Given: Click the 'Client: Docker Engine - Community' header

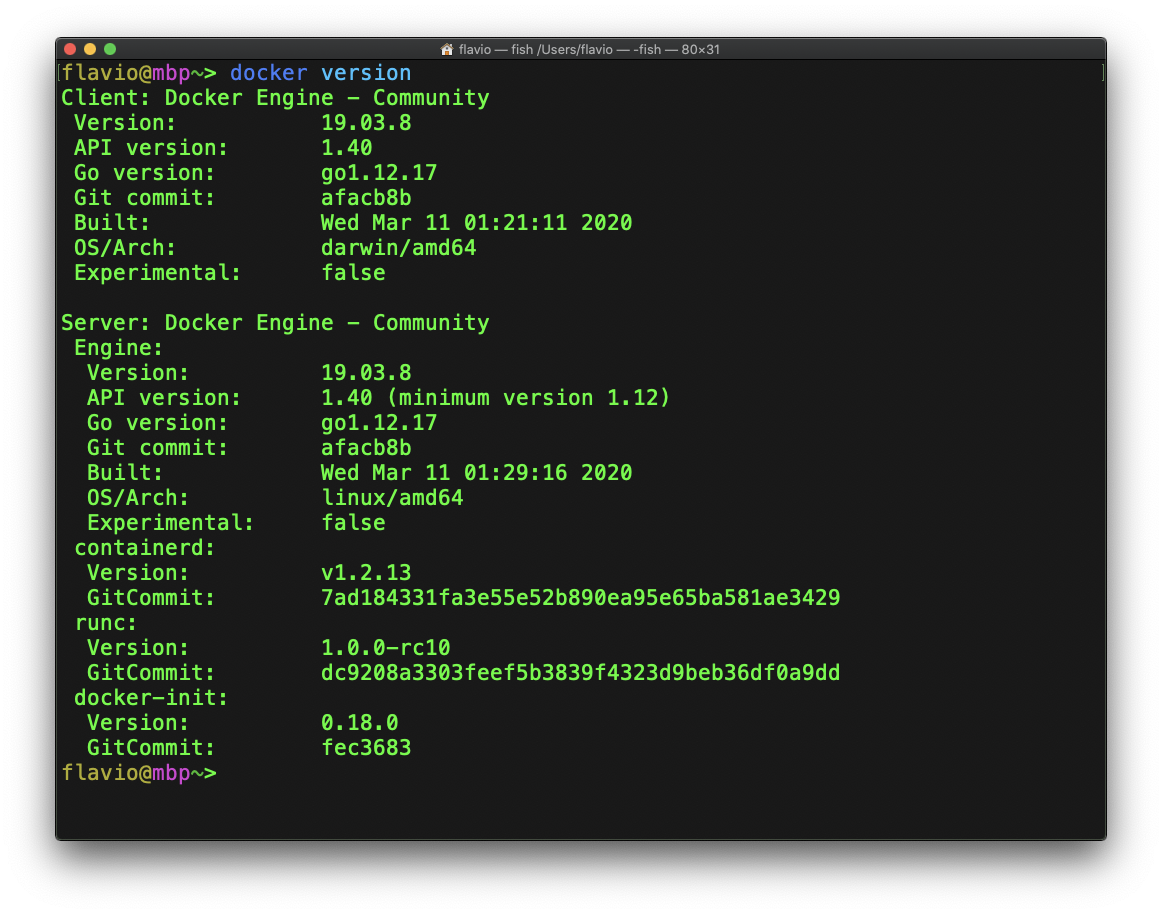Looking at the screenshot, I should pyautogui.click(x=275, y=98).
